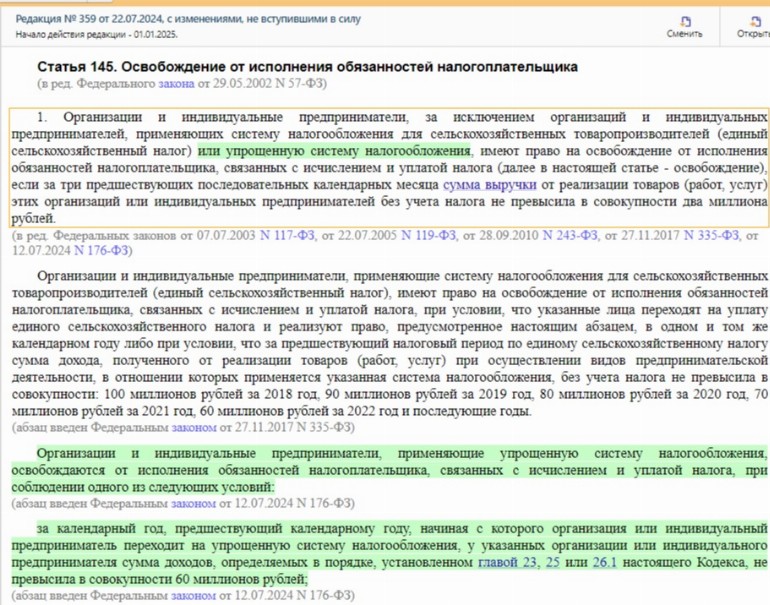Click highlighted phrase 'или упрощенную систему налогообложения'
Viewport: 770px width, 605px height.
[x=333, y=150]
